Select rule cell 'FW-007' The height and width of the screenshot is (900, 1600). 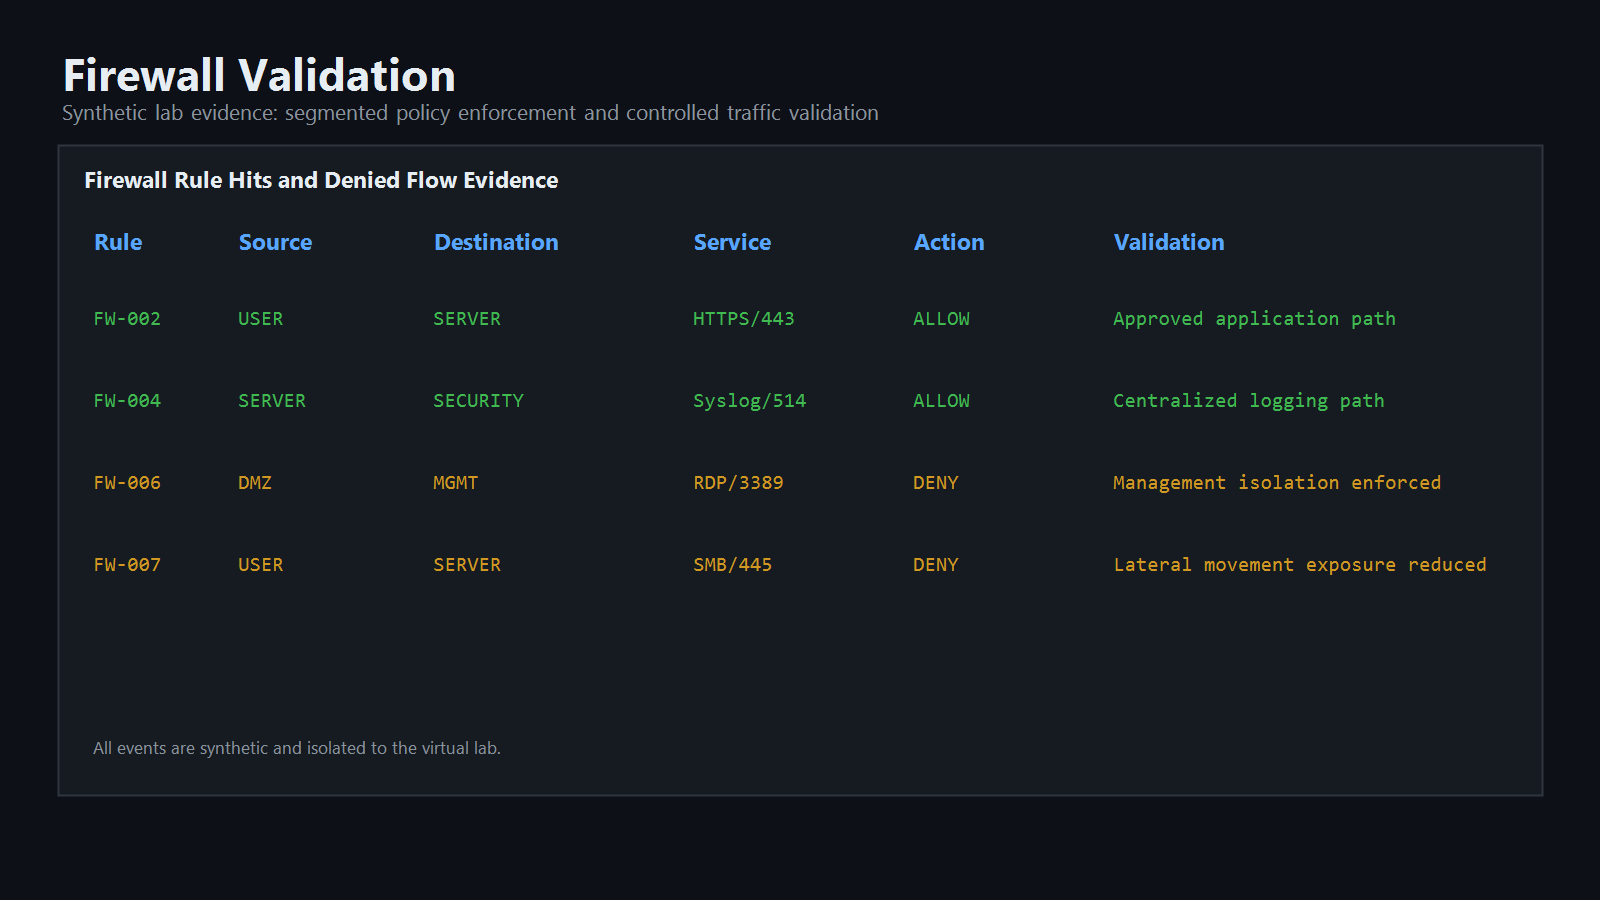(x=127, y=565)
